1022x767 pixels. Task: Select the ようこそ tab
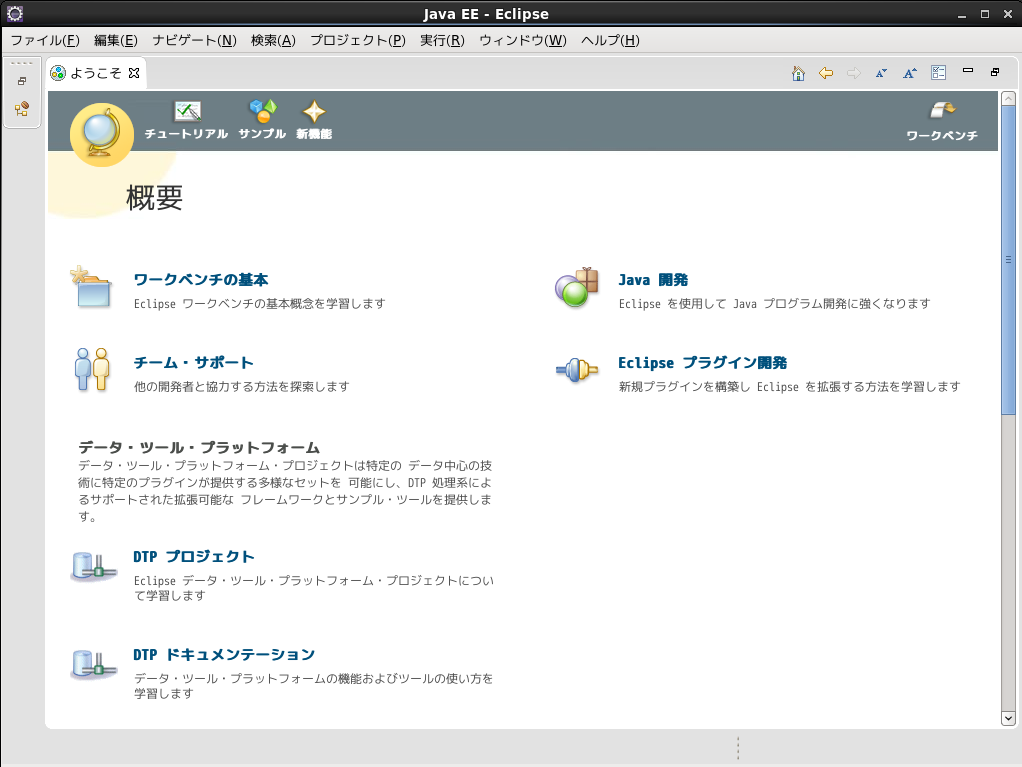pyautogui.click(x=96, y=73)
